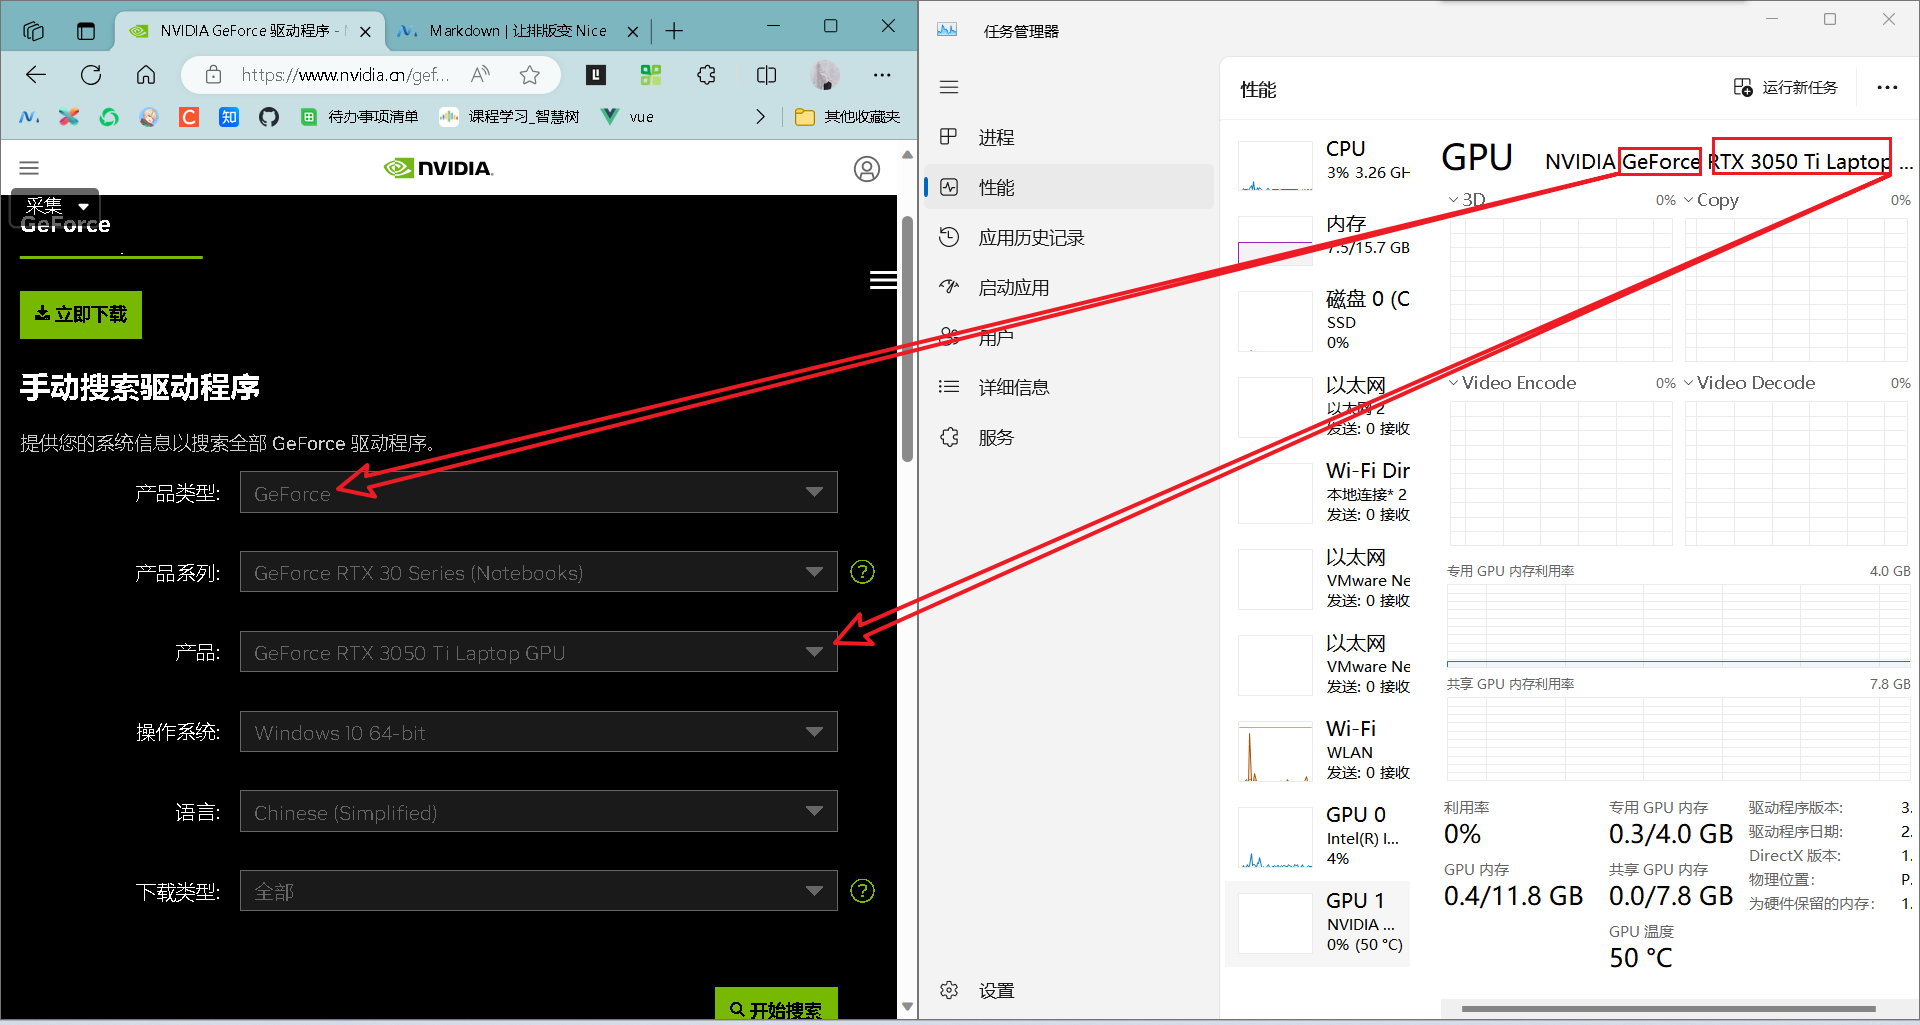This screenshot has height=1025, width=1920.
Task: Open GeForce section menu lines
Action: coord(883,280)
